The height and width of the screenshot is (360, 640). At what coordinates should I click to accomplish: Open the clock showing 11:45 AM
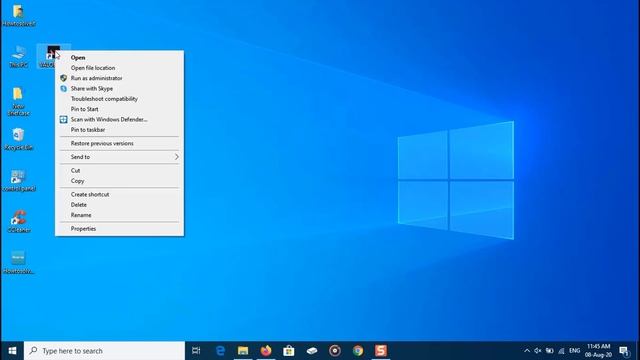[x=598, y=351]
